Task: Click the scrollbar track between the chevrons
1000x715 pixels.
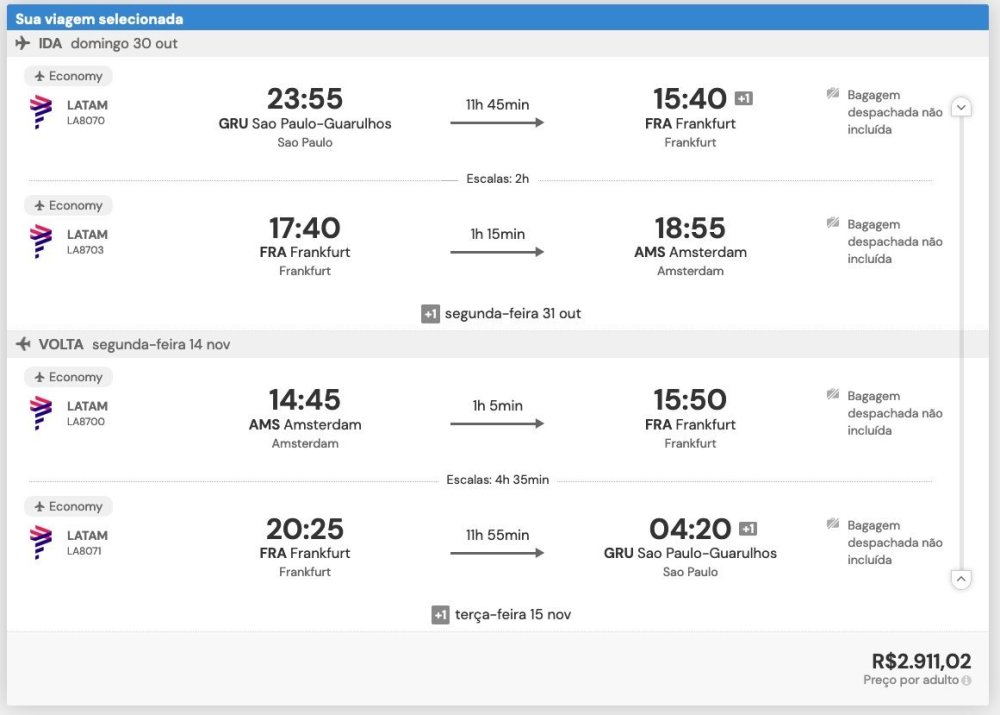Action: (x=961, y=340)
